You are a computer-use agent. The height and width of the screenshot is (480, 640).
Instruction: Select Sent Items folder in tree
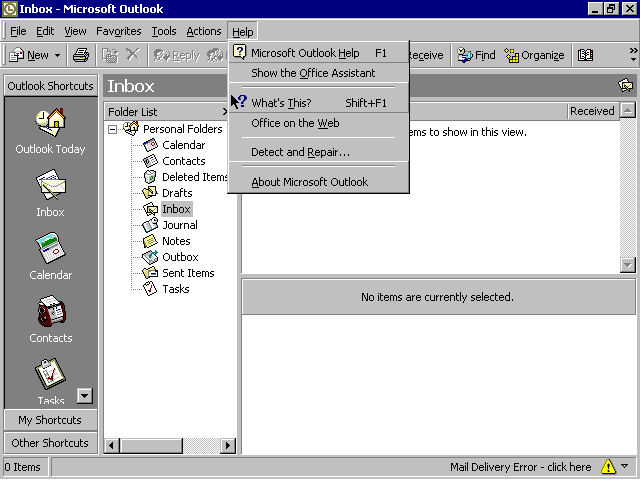pyautogui.click(x=188, y=273)
